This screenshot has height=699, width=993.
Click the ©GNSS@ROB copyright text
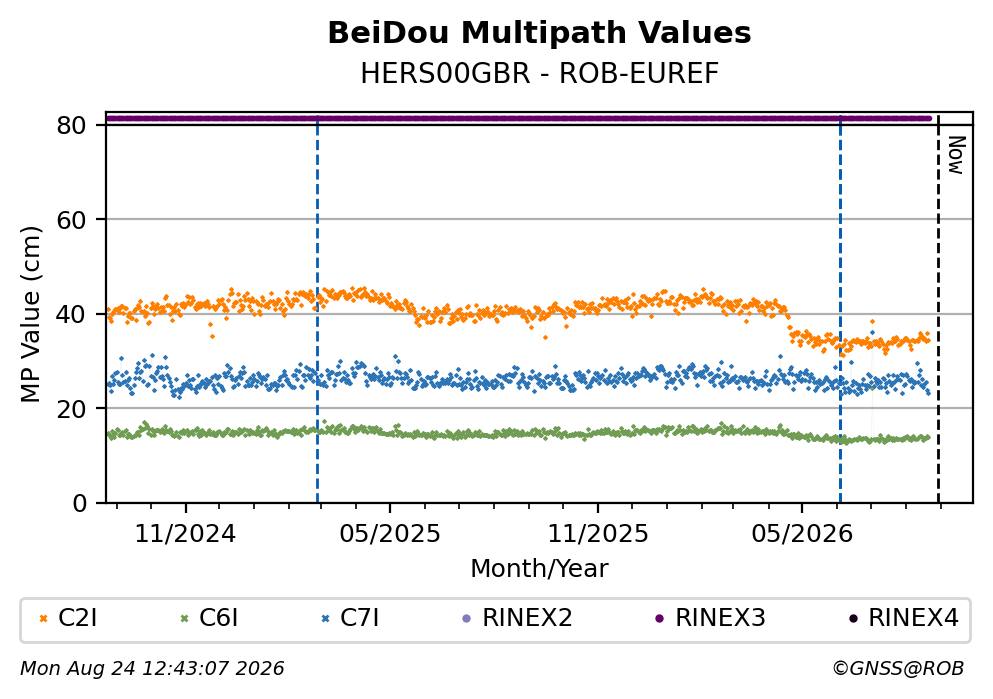(x=898, y=669)
